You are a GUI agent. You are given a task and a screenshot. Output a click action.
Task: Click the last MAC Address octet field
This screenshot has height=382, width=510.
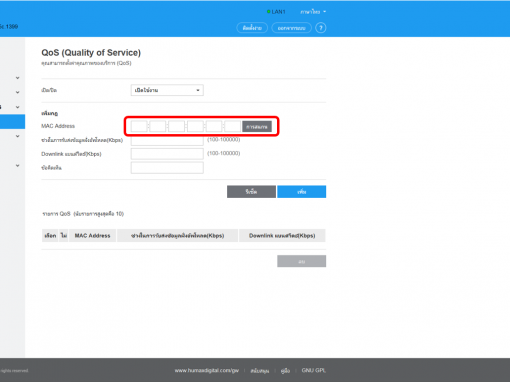pyautogui.click(x=233, y=126)
